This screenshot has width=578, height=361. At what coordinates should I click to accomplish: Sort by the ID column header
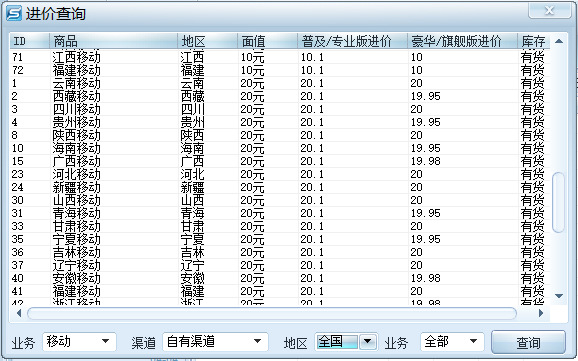coord(29,41)
